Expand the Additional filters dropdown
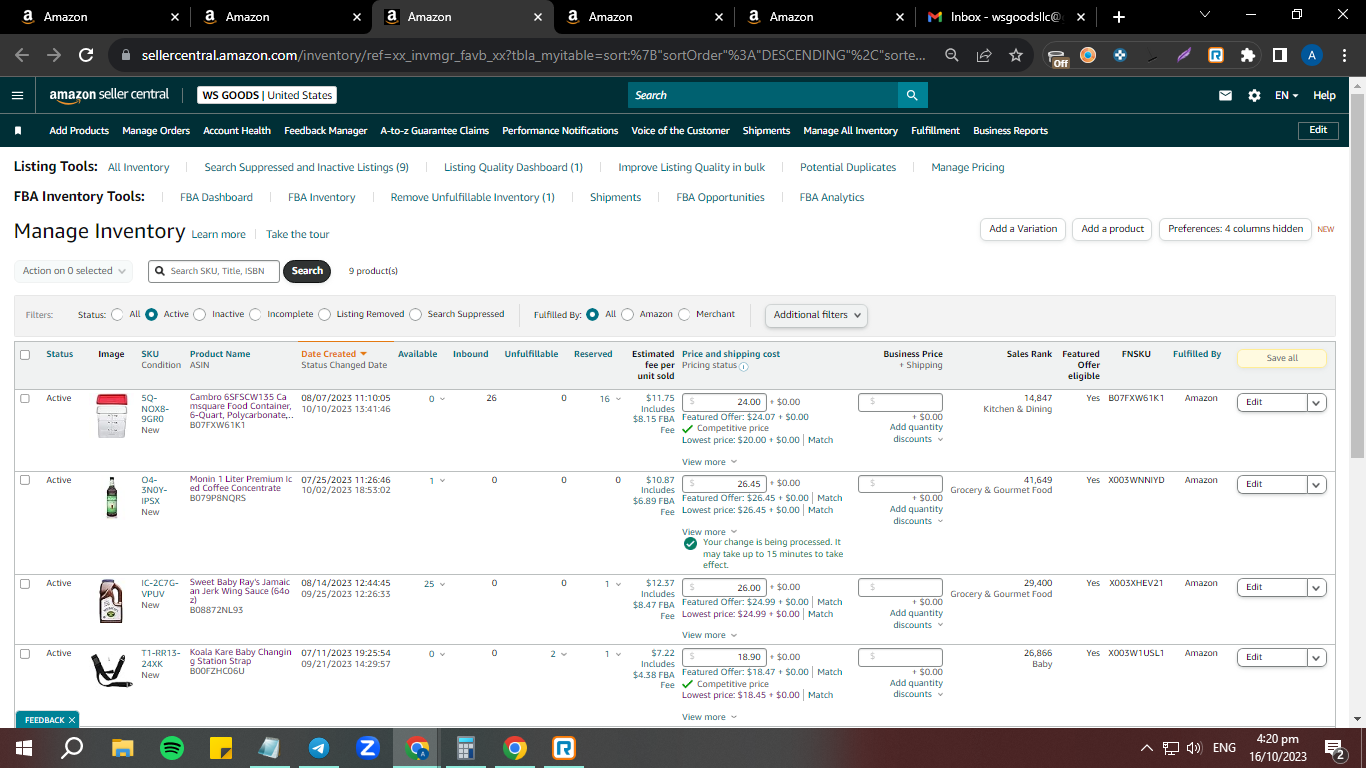The width and height of the screenshot is (1366, 768). click(x=816, y=315)
